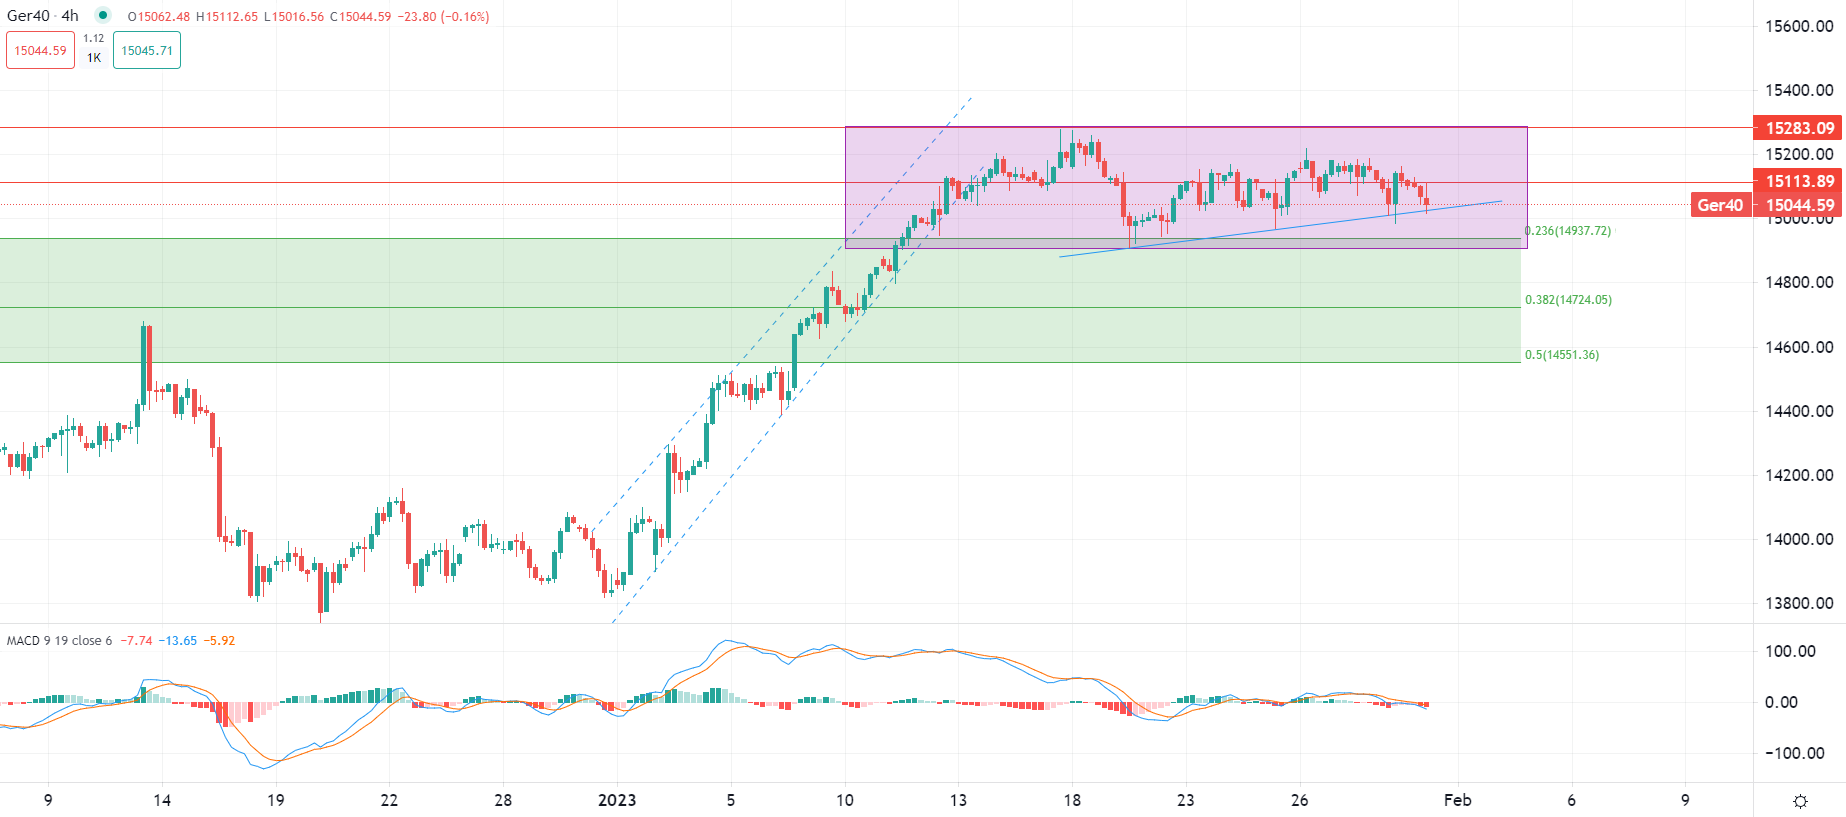Select the 0.382 Fibonacci level label
The width and height of the screenshot is (1846, 817).
[1568, 300]
